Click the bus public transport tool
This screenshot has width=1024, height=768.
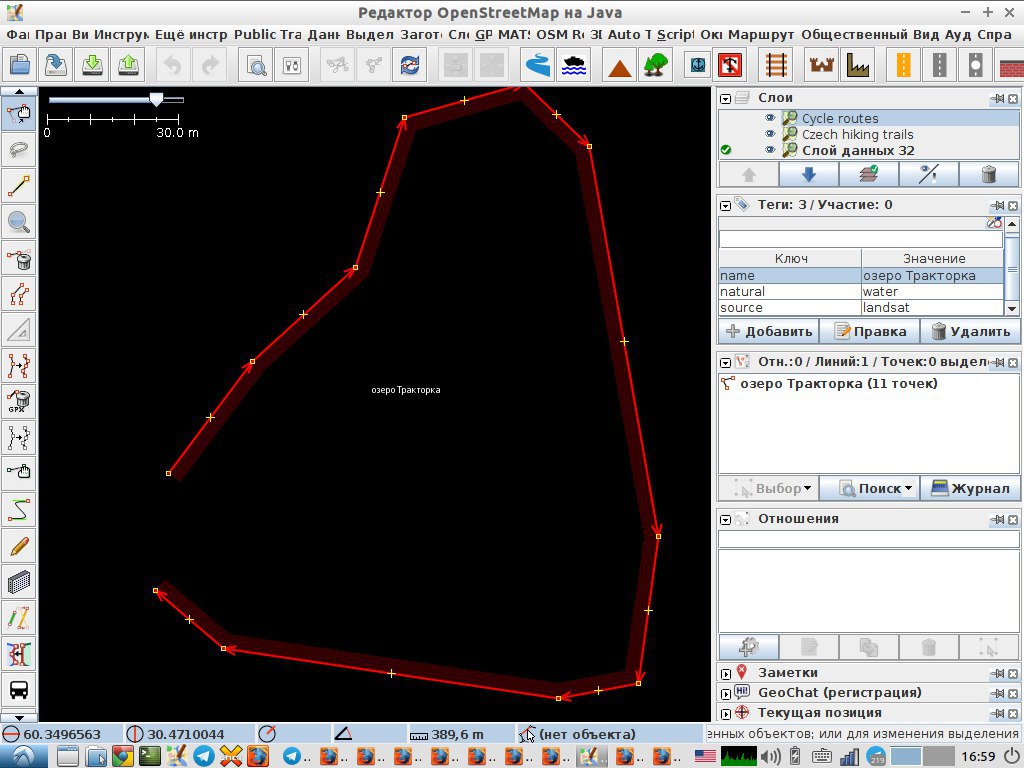19,690
